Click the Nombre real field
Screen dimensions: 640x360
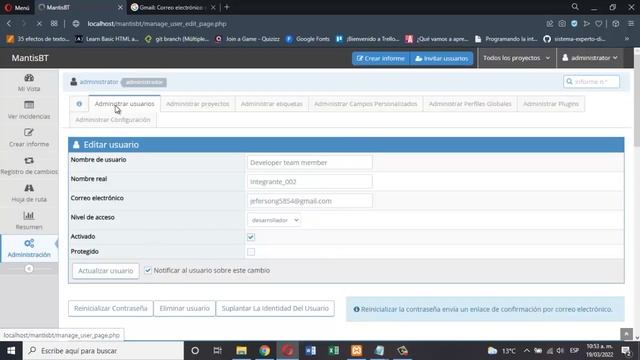309,182
